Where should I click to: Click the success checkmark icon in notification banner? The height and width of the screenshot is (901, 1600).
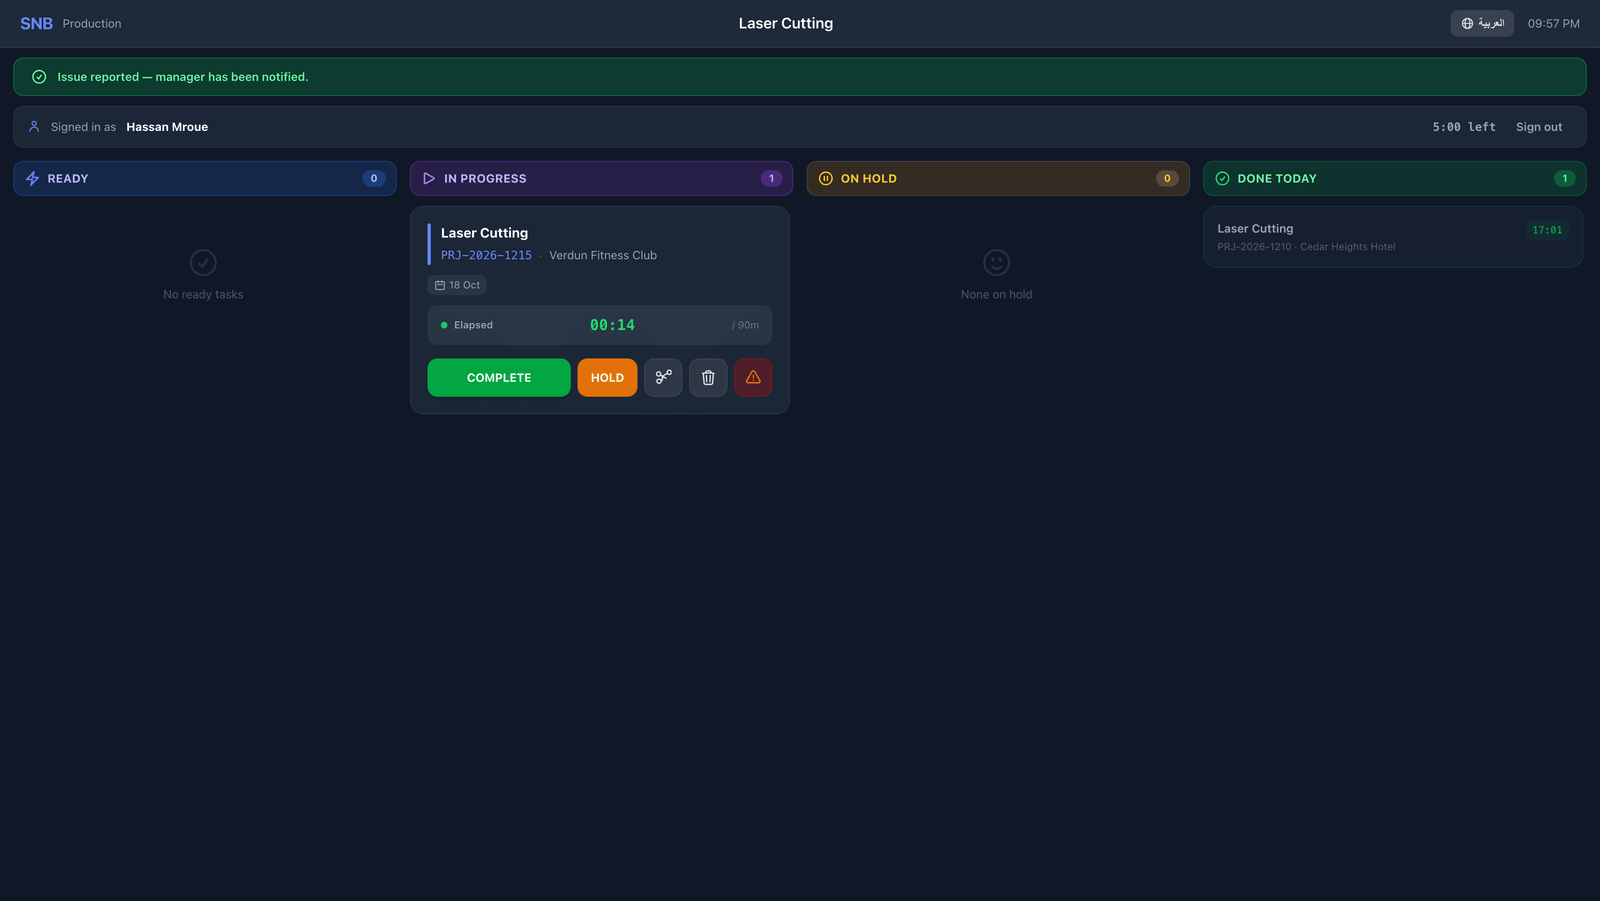[x=39, y=77]
